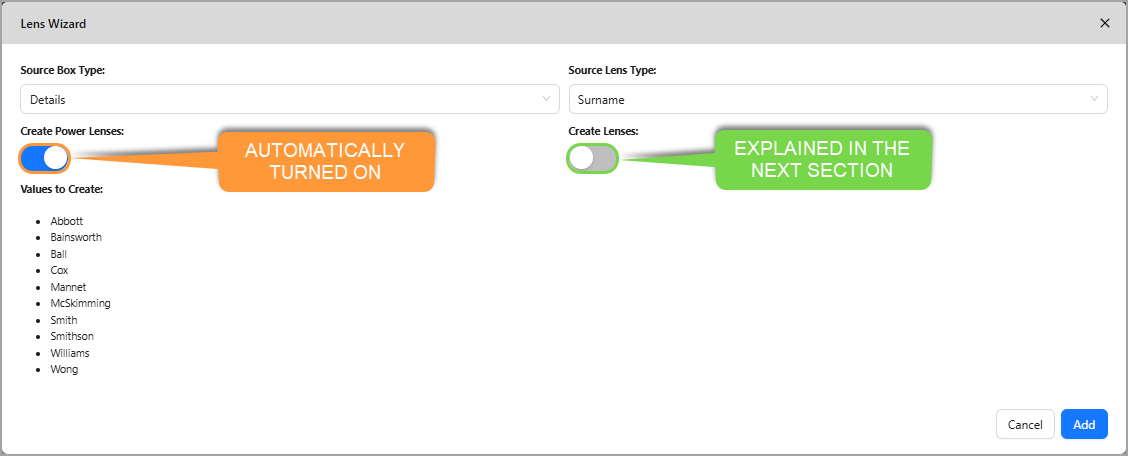Screen dimensions: 1128x456
Task: Click the chevron arrow in the Details box
Action: [546, 99]
